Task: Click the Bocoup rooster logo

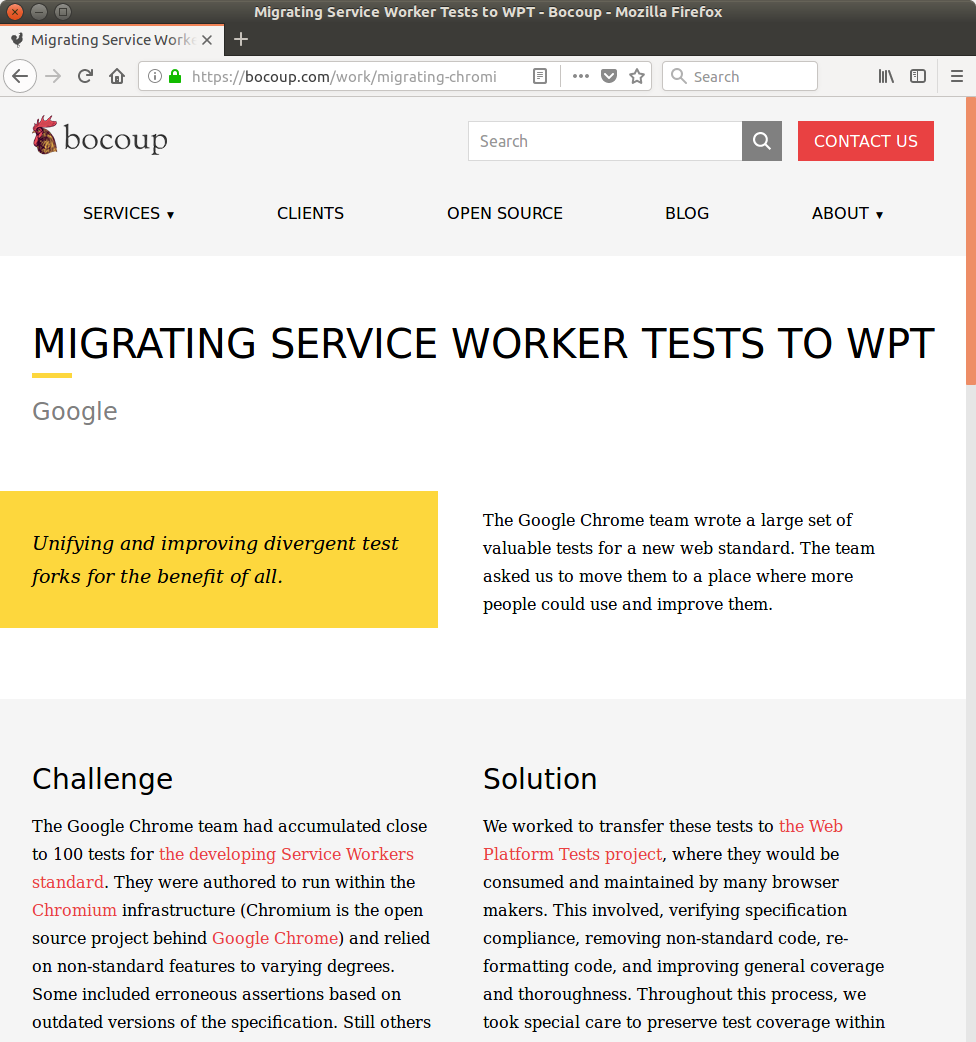Action: point(100,136)
